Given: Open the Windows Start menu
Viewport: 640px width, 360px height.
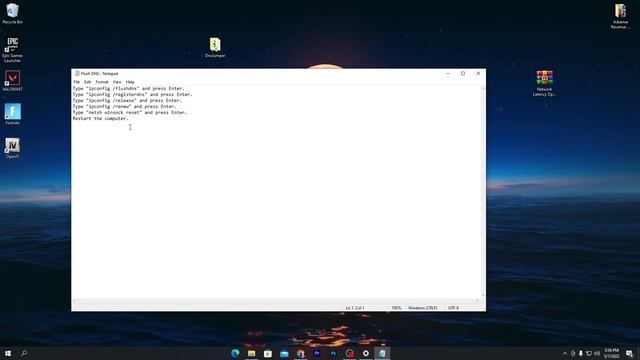Looking at the screenshot, I should tap(8, 353).
